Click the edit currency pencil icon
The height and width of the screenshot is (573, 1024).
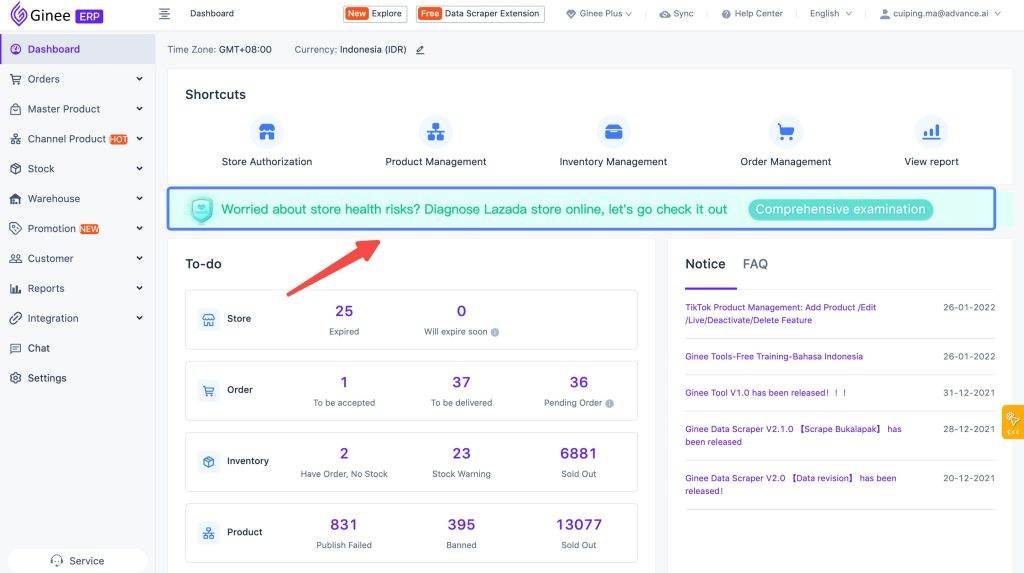pos(420,50)
